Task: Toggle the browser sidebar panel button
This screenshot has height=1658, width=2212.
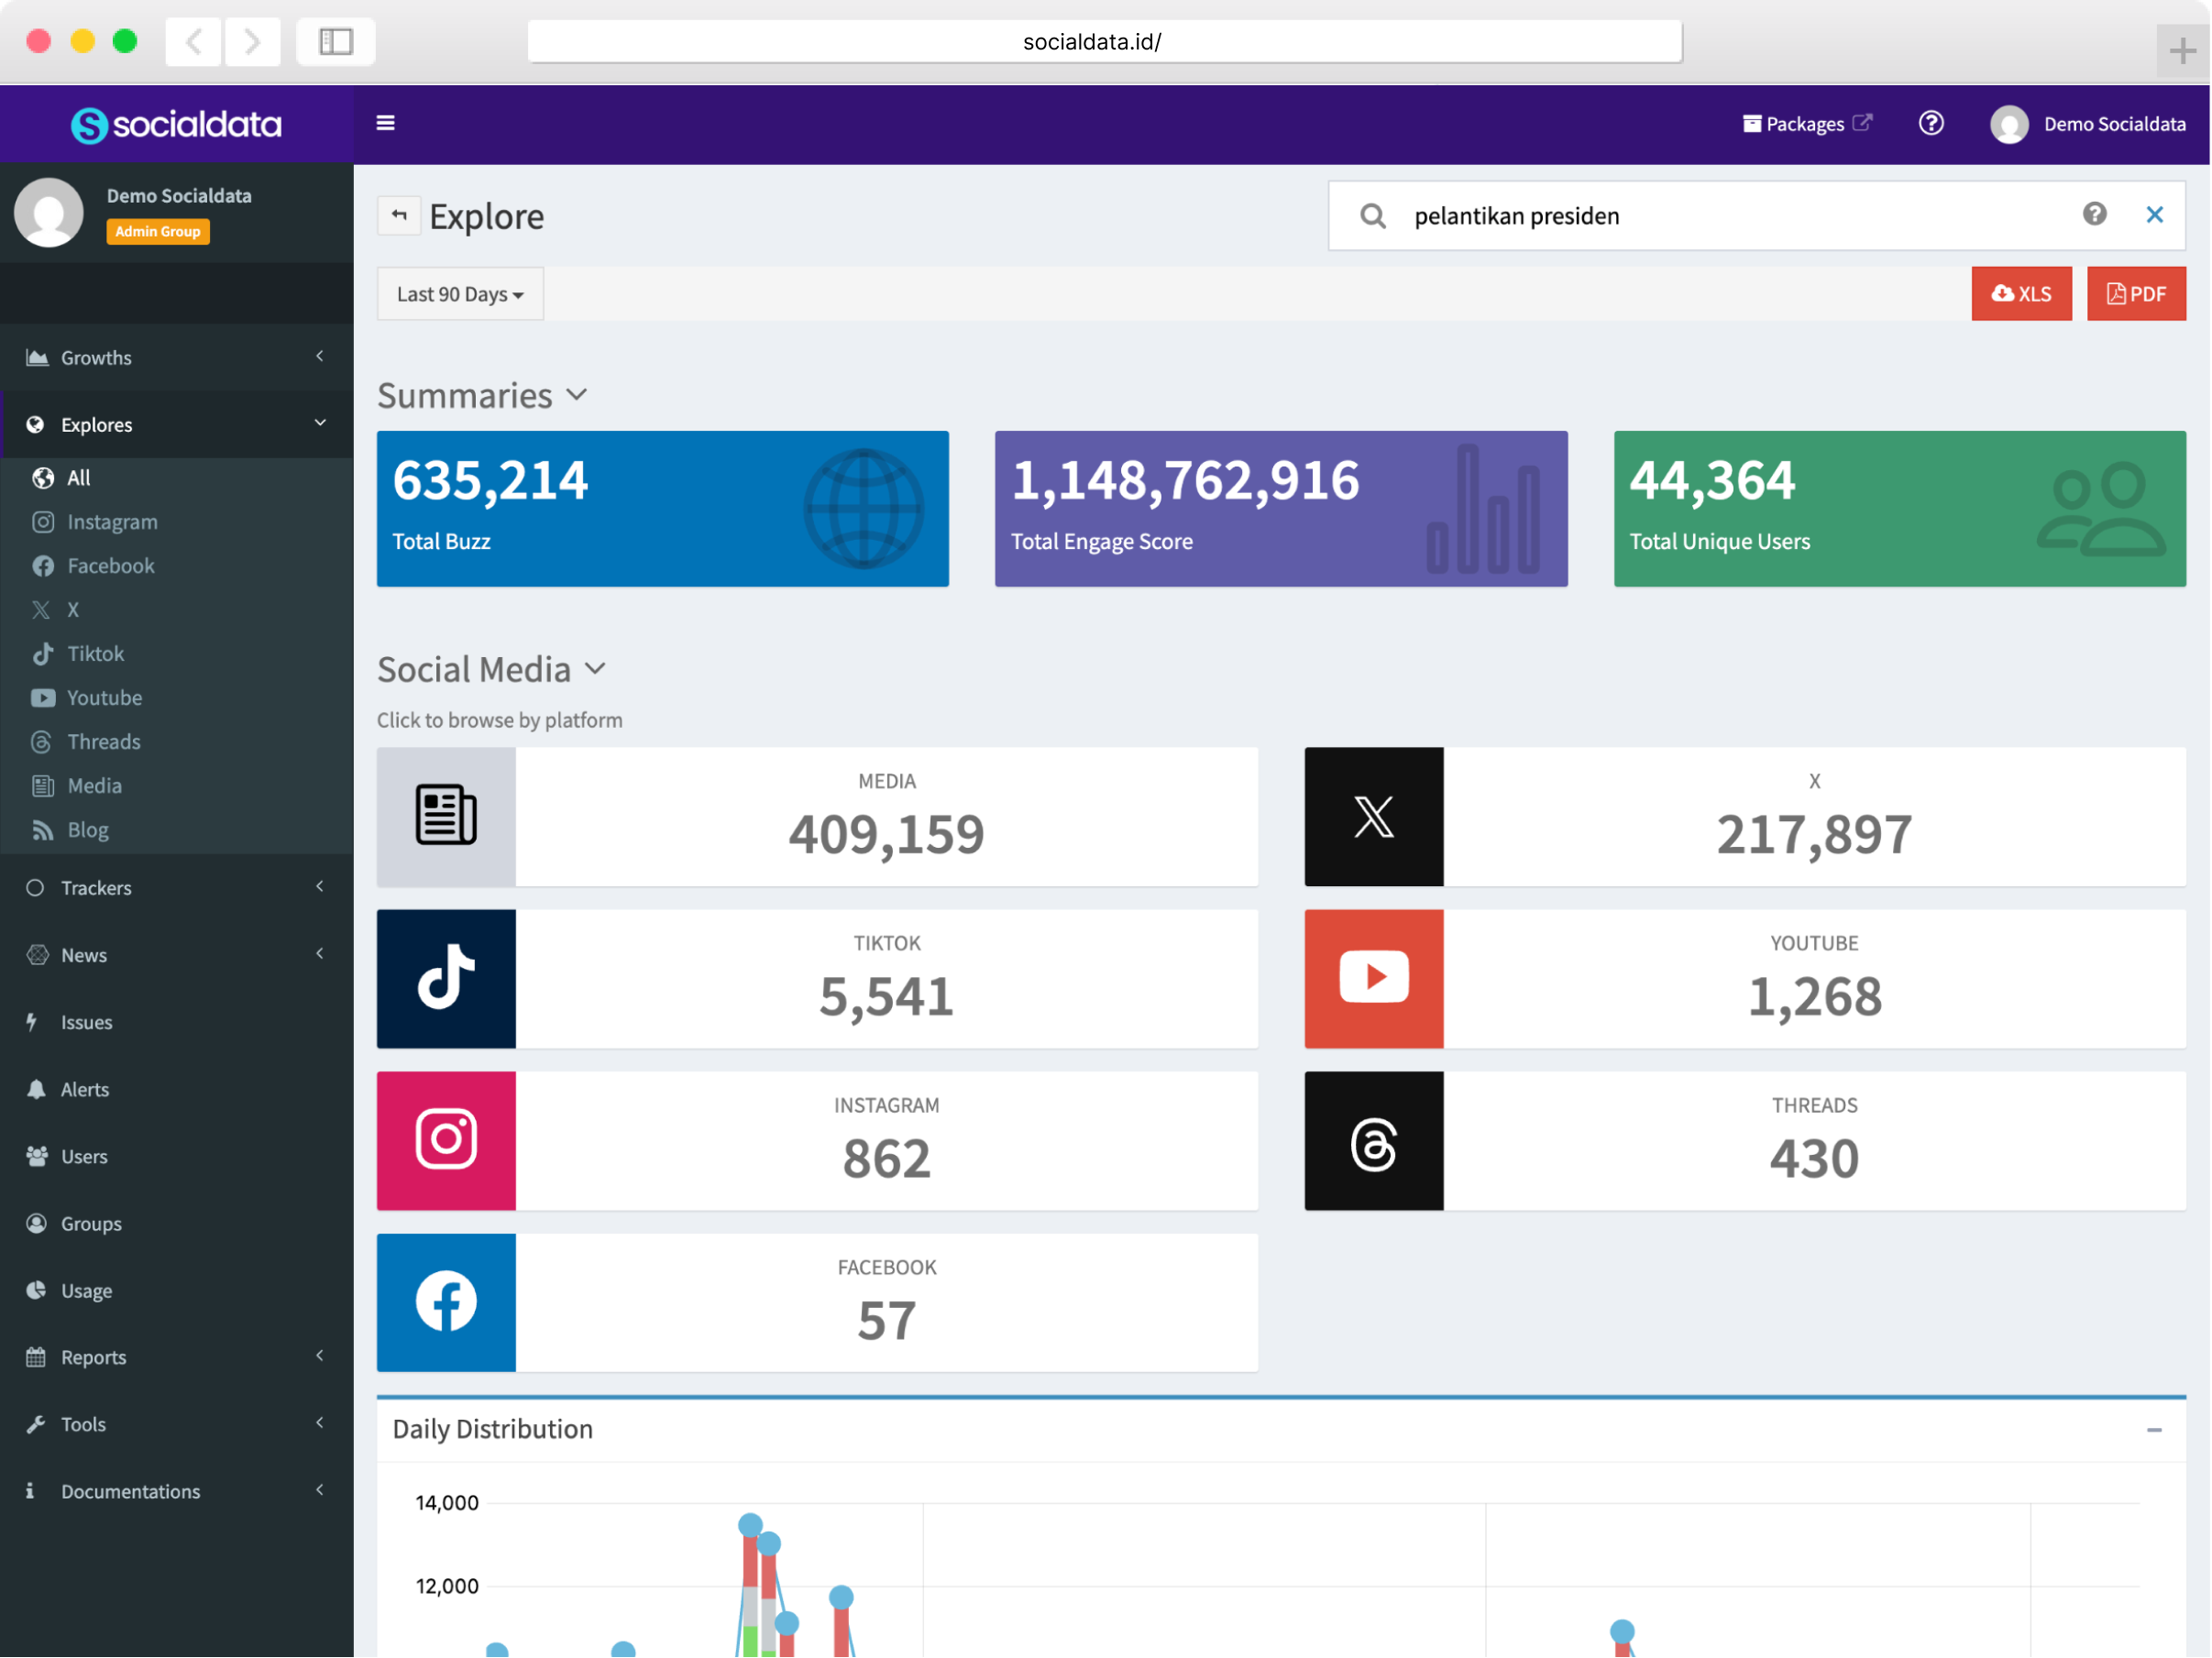Action: click(x=336, y=41)
